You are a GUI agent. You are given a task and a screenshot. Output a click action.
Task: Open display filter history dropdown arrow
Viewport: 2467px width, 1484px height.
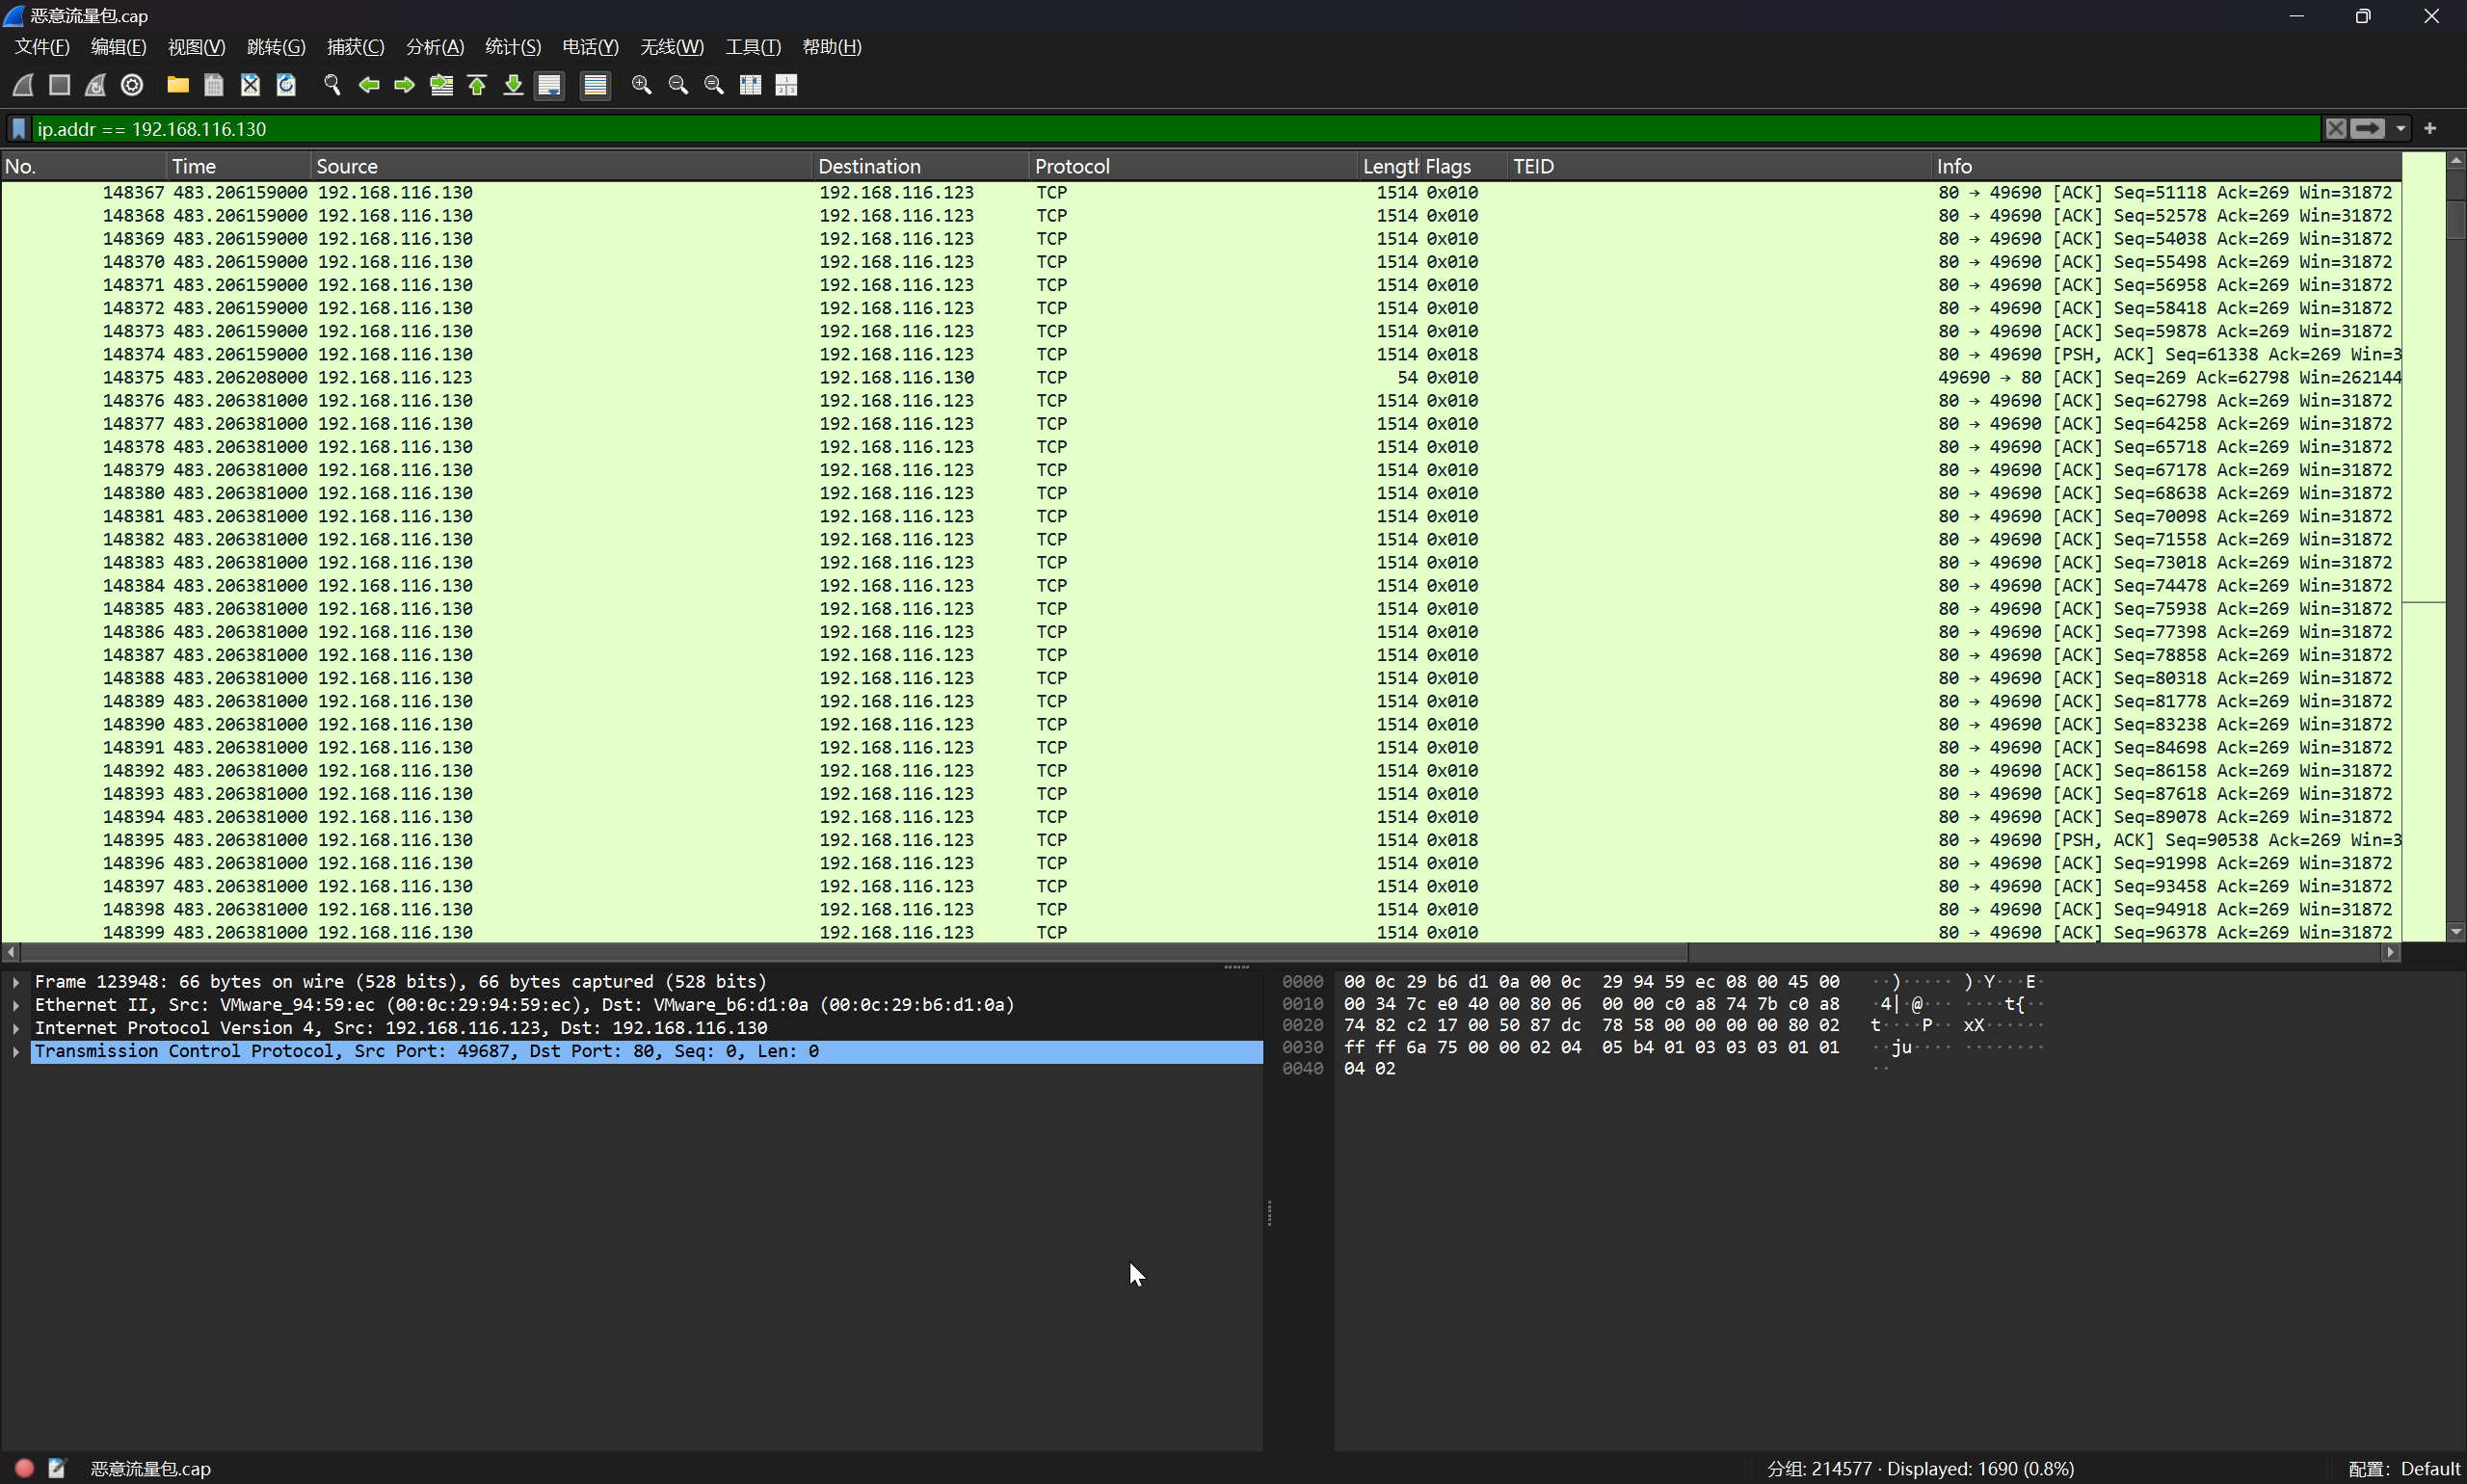pos(2401,129)
